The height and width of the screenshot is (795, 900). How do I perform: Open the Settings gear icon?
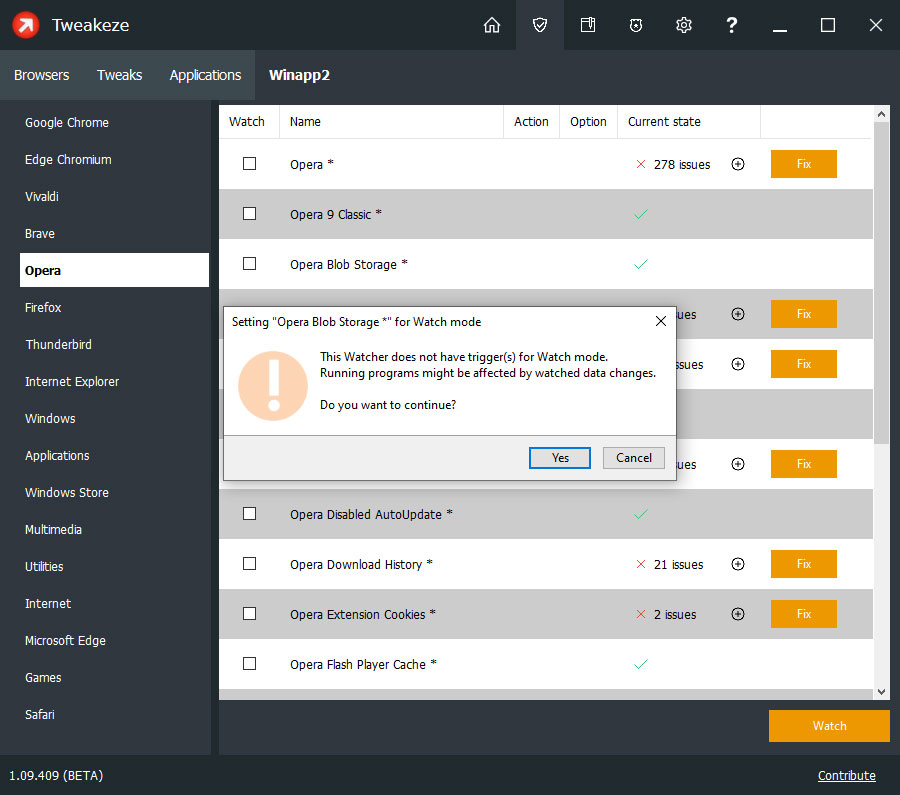[x=684, y=25]
